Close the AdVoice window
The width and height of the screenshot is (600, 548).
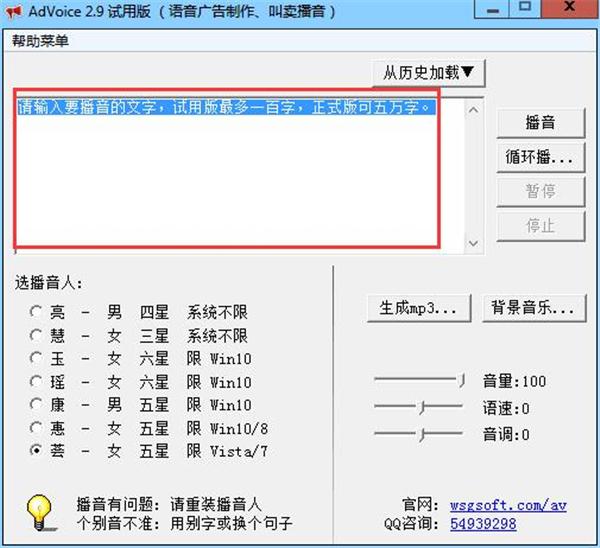(570, 8)
